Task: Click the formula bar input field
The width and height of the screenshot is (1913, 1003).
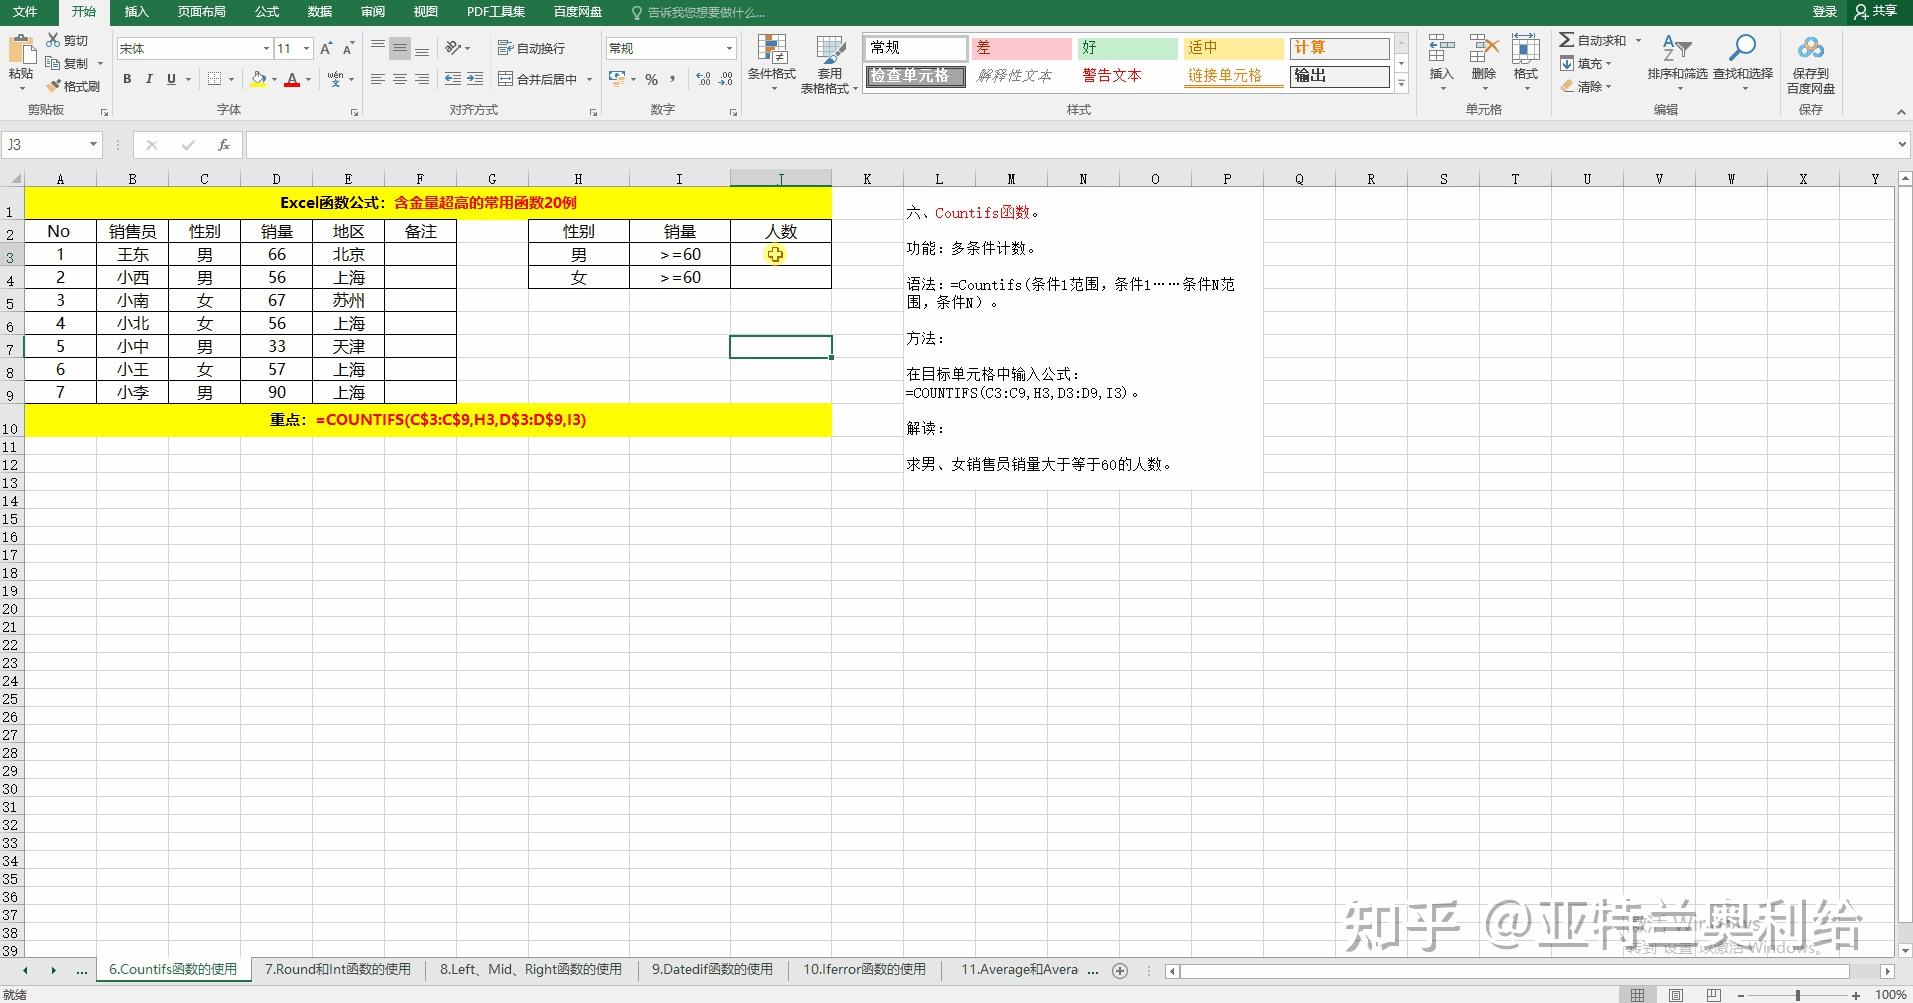Action: pyautogui.click(x=1069, y=145)
